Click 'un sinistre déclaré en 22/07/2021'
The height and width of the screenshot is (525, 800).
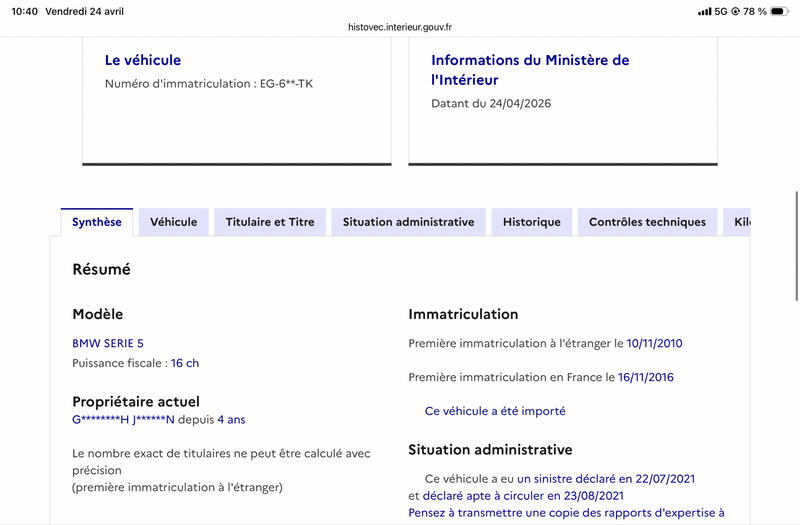coord(606,479)
